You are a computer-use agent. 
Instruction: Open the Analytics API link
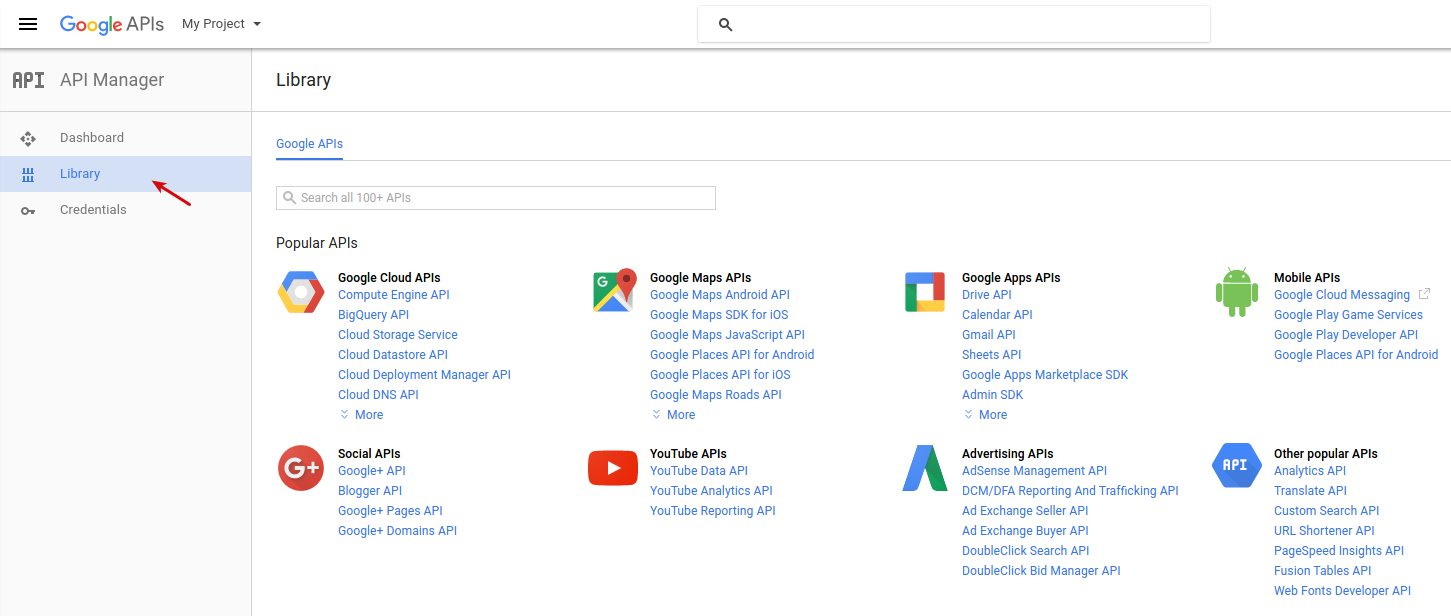click(1310, 471)
